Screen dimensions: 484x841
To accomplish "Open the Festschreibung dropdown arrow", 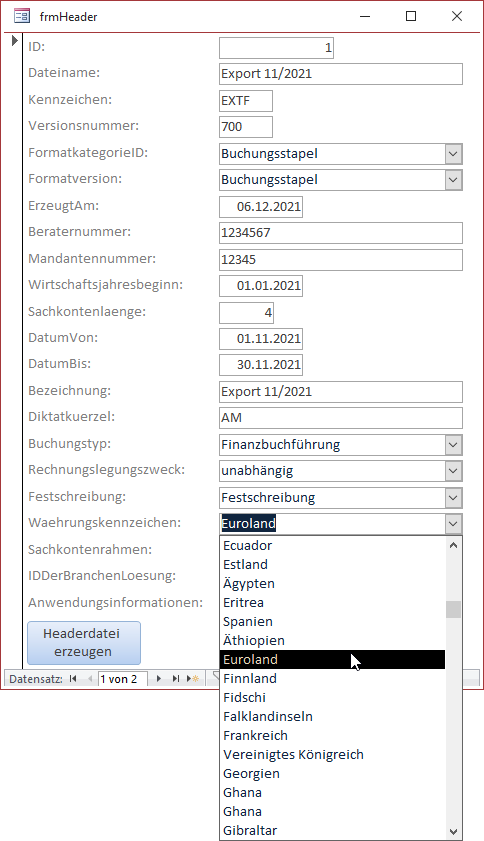I will coord(453,498).
